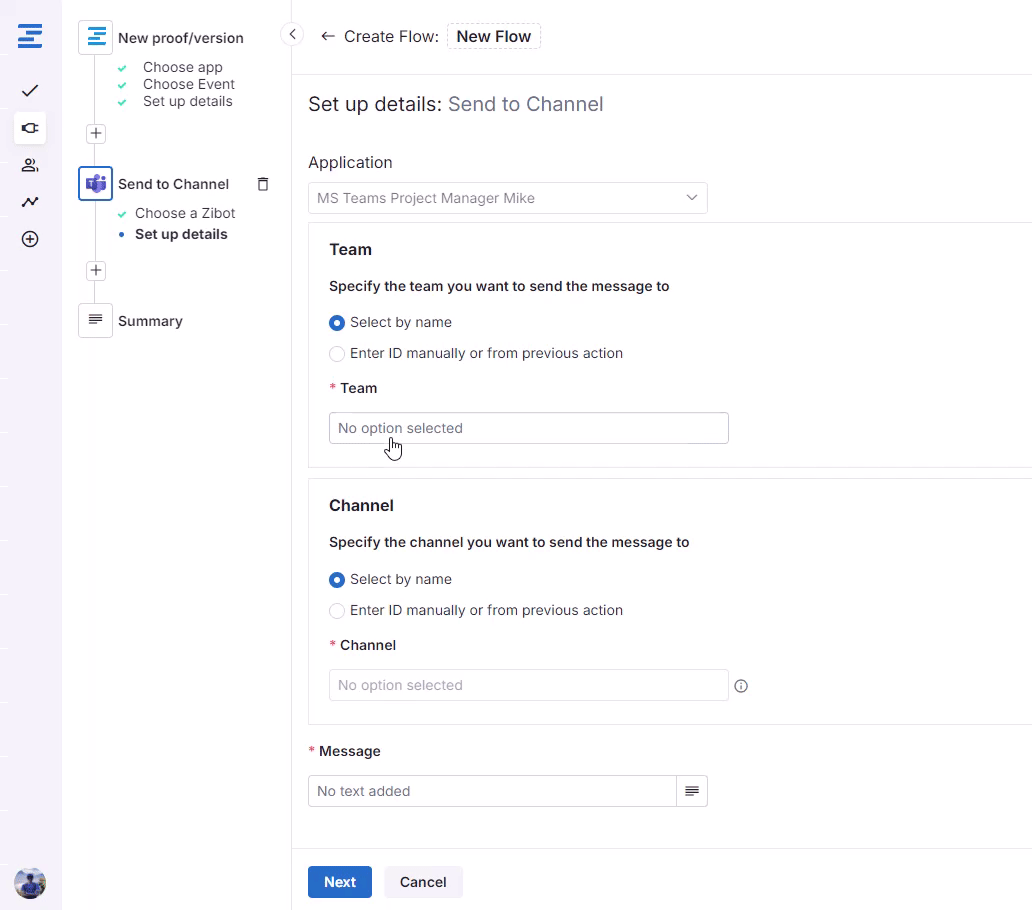Open the Team selection dropdown

click(528, 428)
